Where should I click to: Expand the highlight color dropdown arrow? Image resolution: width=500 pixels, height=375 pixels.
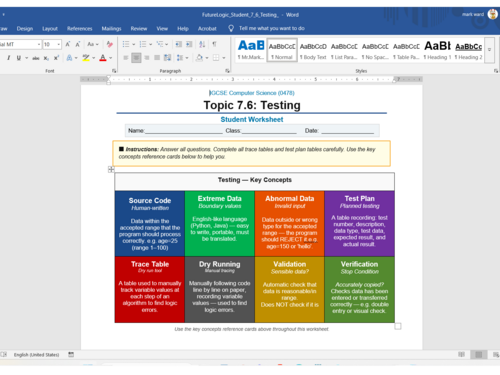94,58
